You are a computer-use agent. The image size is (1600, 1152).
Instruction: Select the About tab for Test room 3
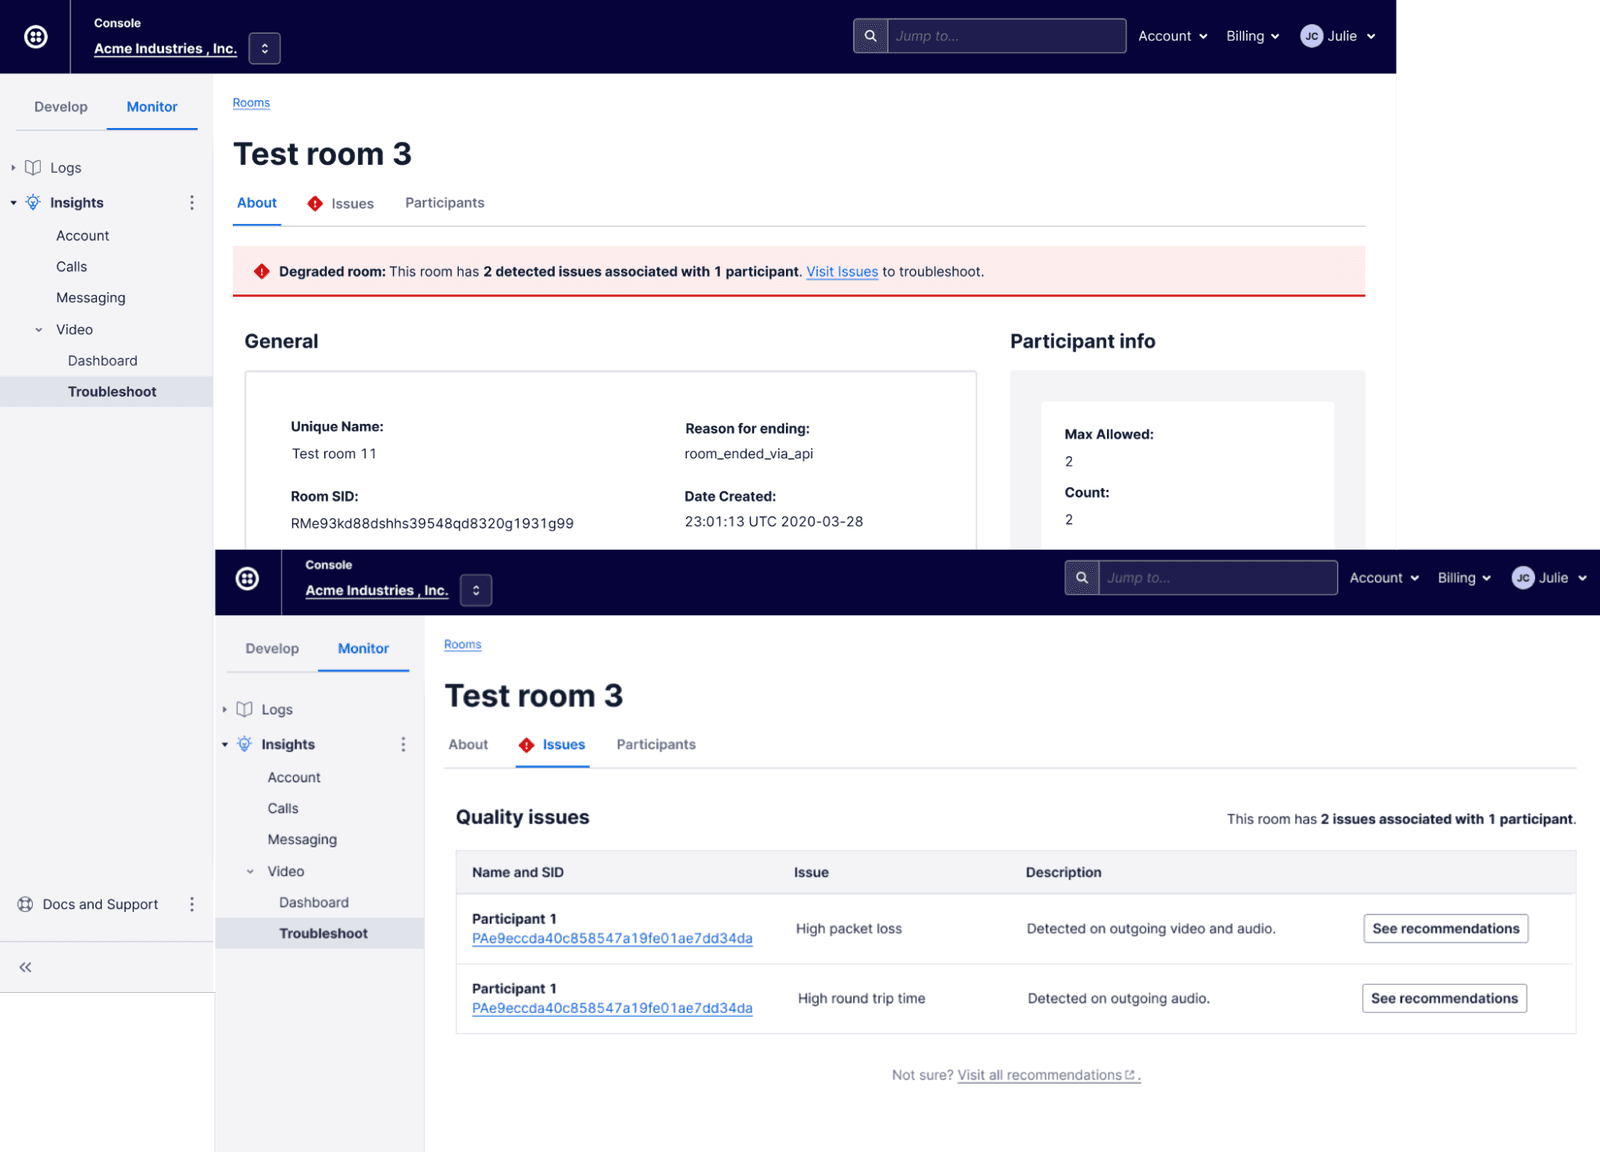coord(256,202)
